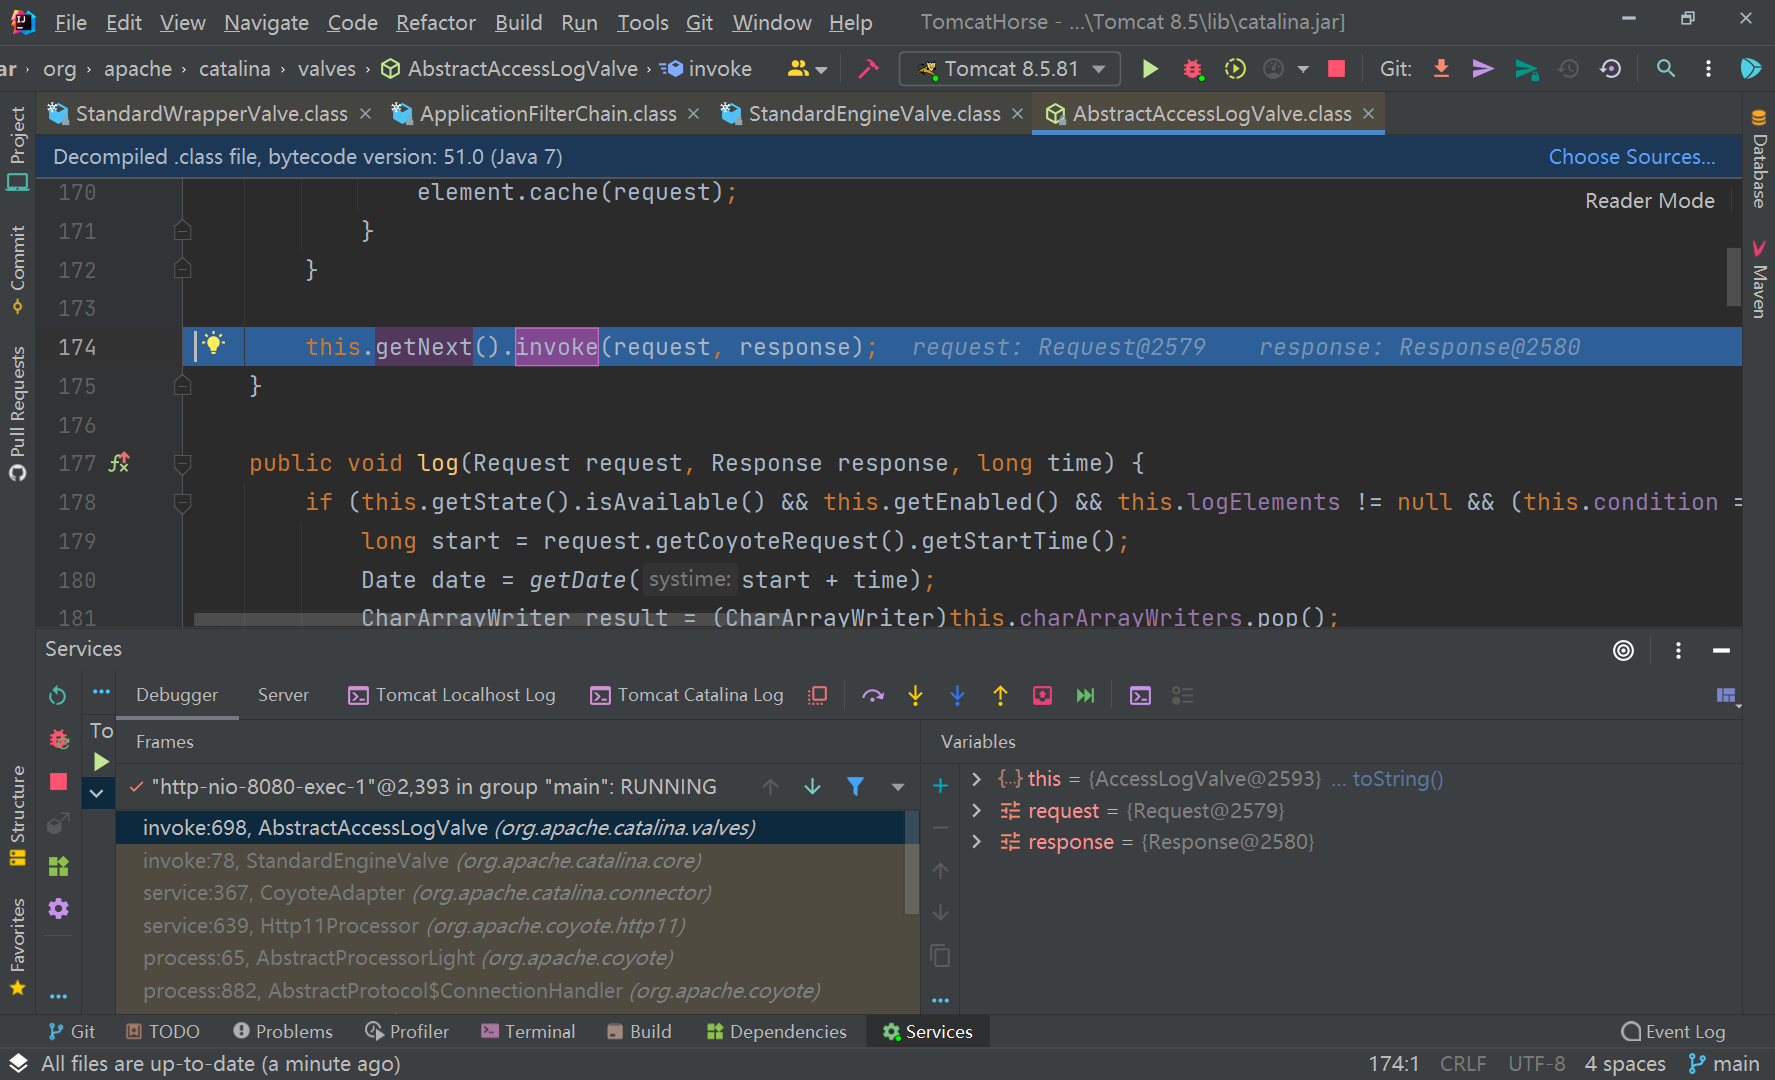Toggle the library frames filter in Frames panel
Image resolution: width=1775 pixels, height=1080 pixels.
click(855, 787)
